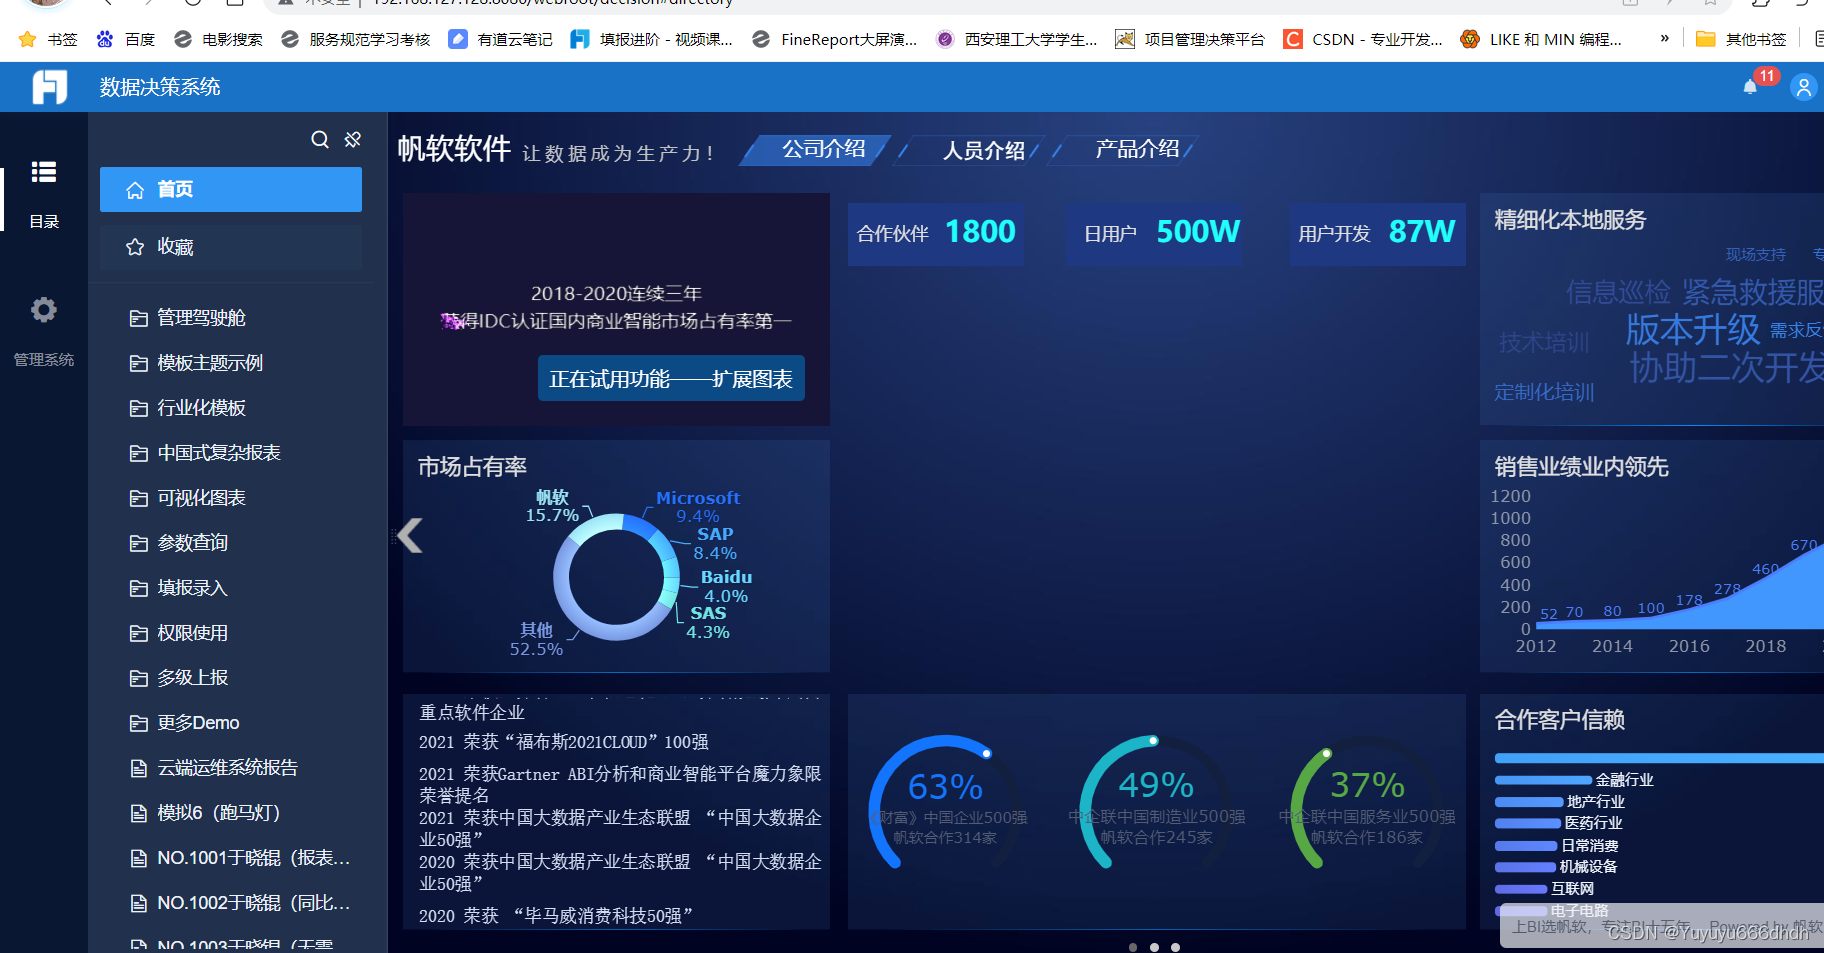The image size is (1824, 953).
Task: Click the search icon in the directory panel
Action: pos(319,139)
